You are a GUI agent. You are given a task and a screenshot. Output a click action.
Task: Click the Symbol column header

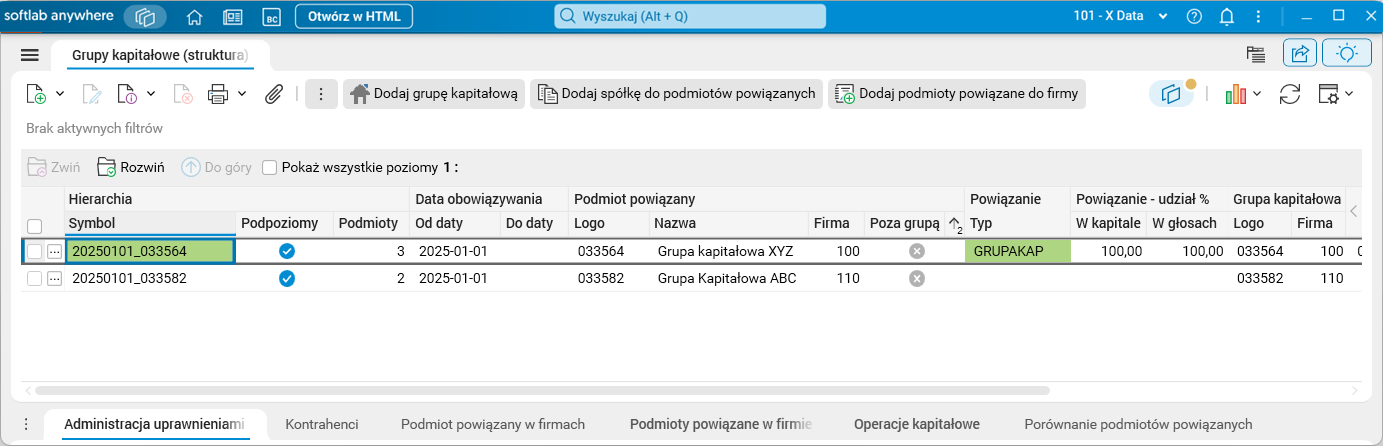click(150, 224)
